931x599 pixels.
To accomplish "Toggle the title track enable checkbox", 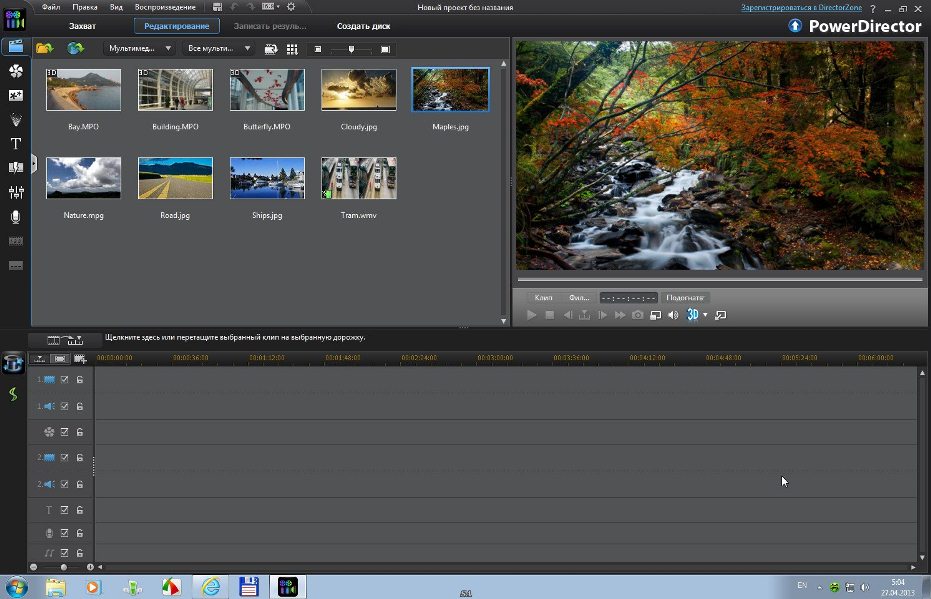I will 64,510.
